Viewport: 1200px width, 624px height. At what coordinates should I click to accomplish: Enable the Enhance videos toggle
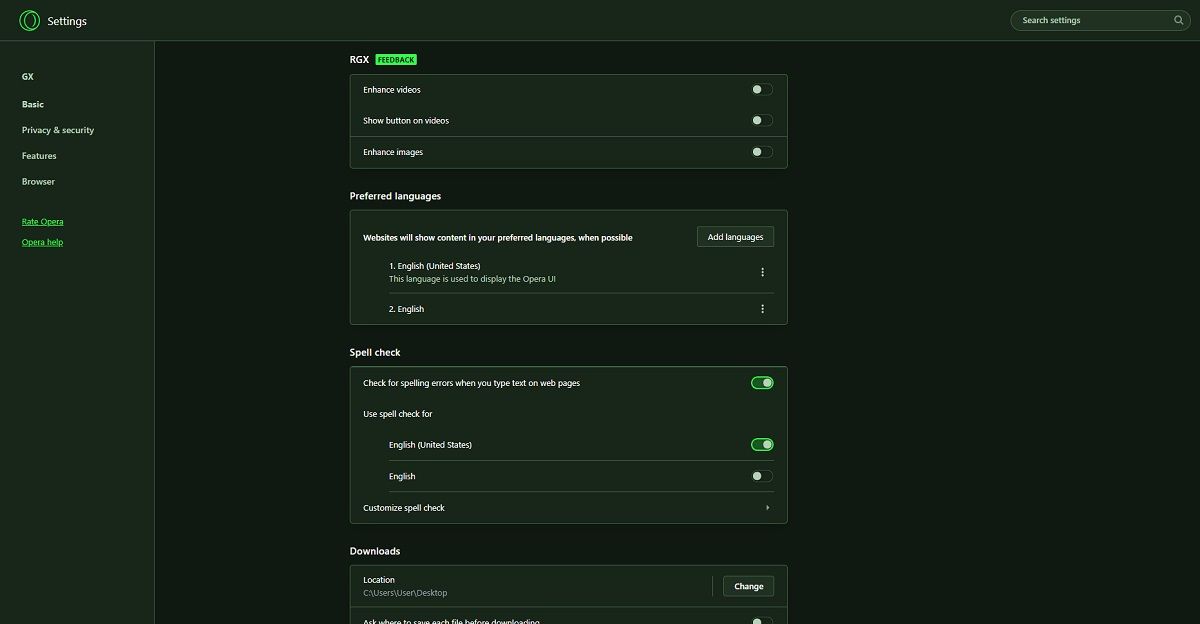pyautogui.click(x=761, y=89)
